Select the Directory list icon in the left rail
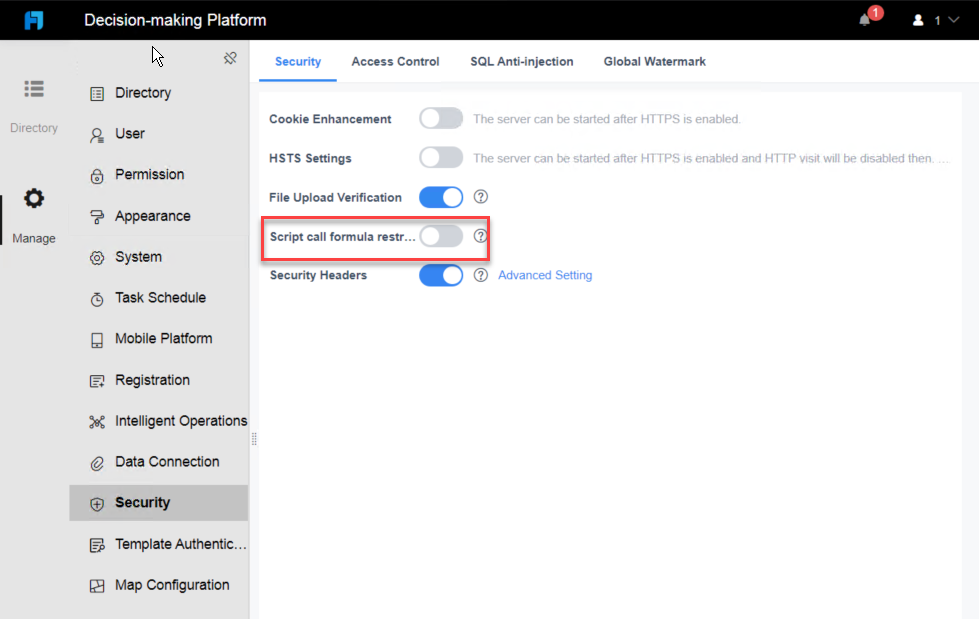Viewport: 979px width, 619px height. (x=34, y=89)
